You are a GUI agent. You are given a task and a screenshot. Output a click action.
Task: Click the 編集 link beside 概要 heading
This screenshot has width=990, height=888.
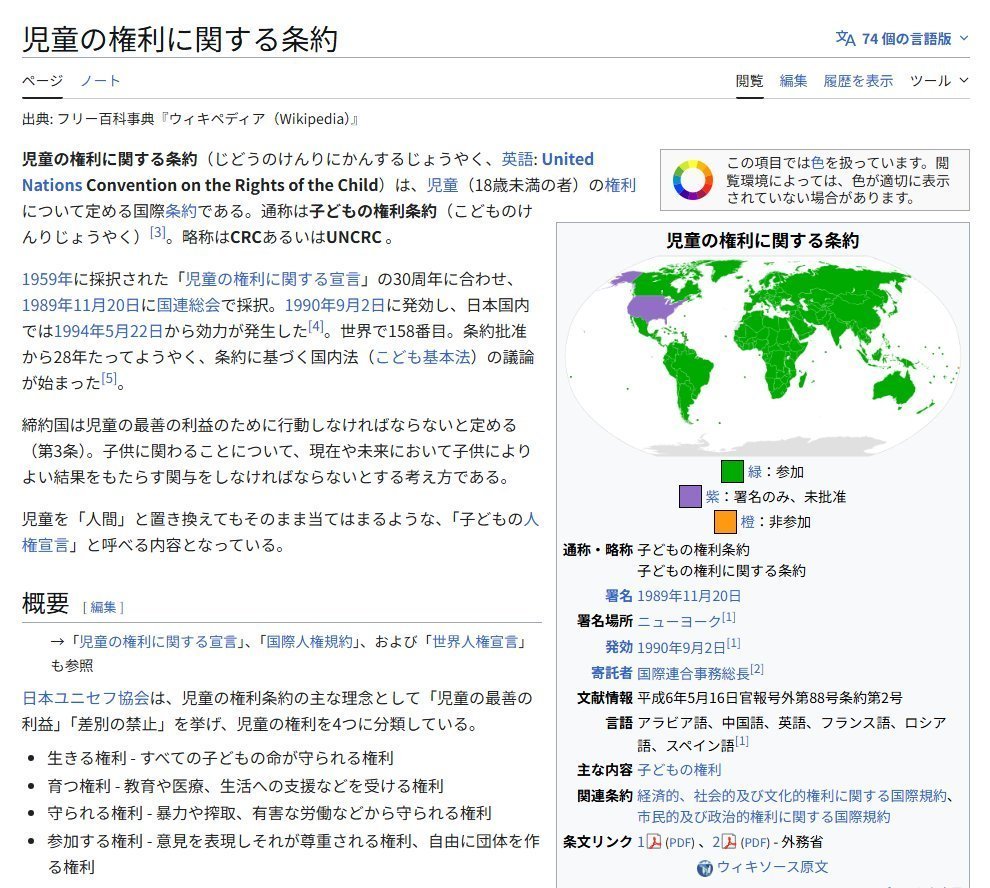pyautogui.click(x=104, y=607)
